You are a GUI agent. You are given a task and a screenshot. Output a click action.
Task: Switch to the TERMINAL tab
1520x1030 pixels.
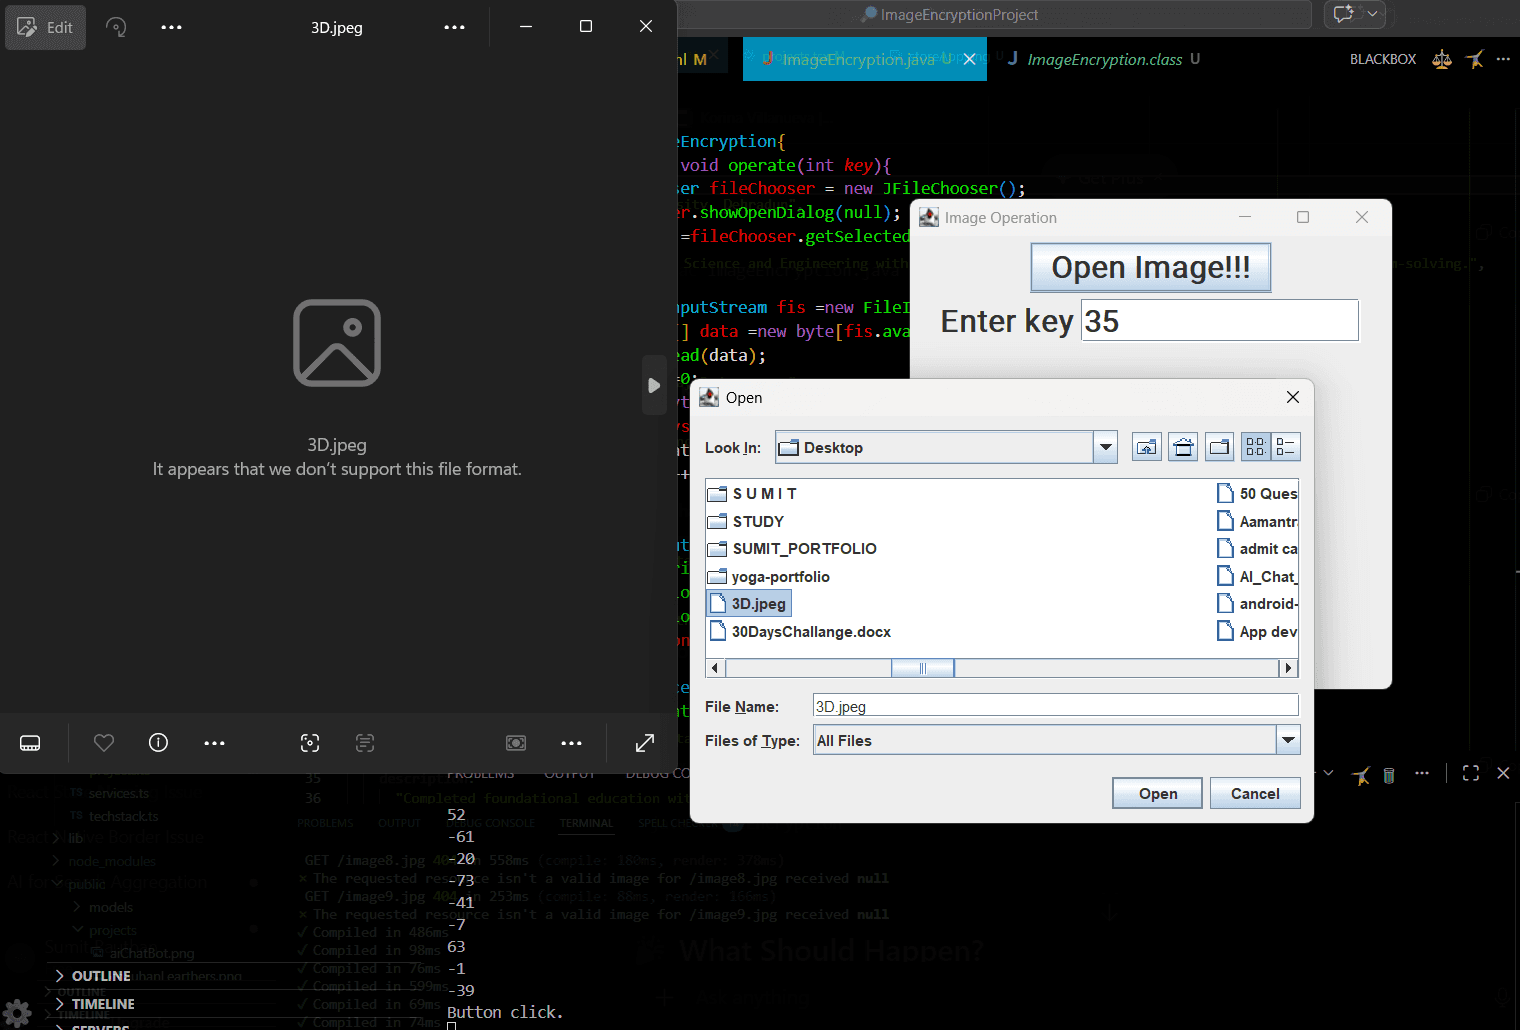point(586,823)
